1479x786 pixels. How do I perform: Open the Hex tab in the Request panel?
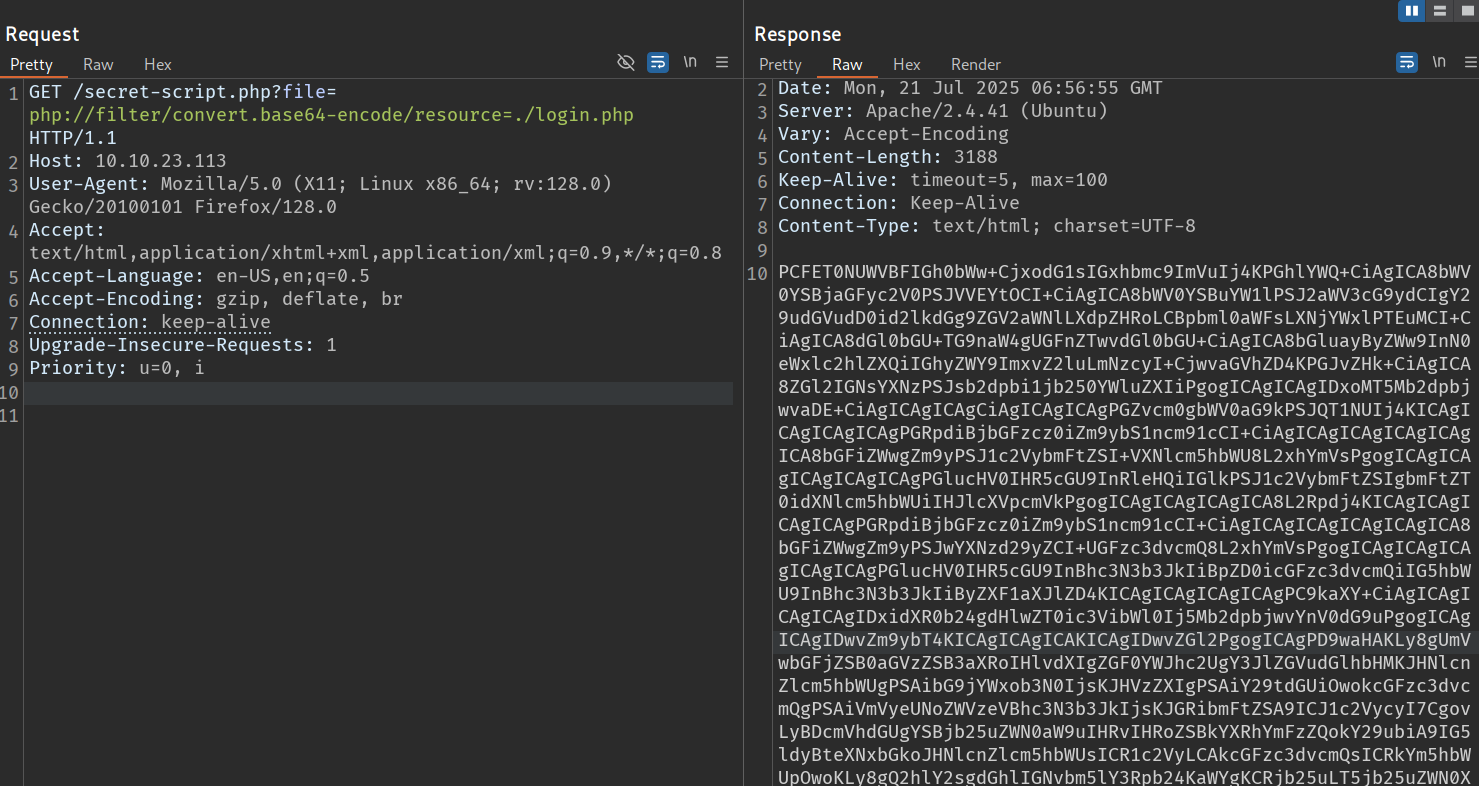(158, 64)
